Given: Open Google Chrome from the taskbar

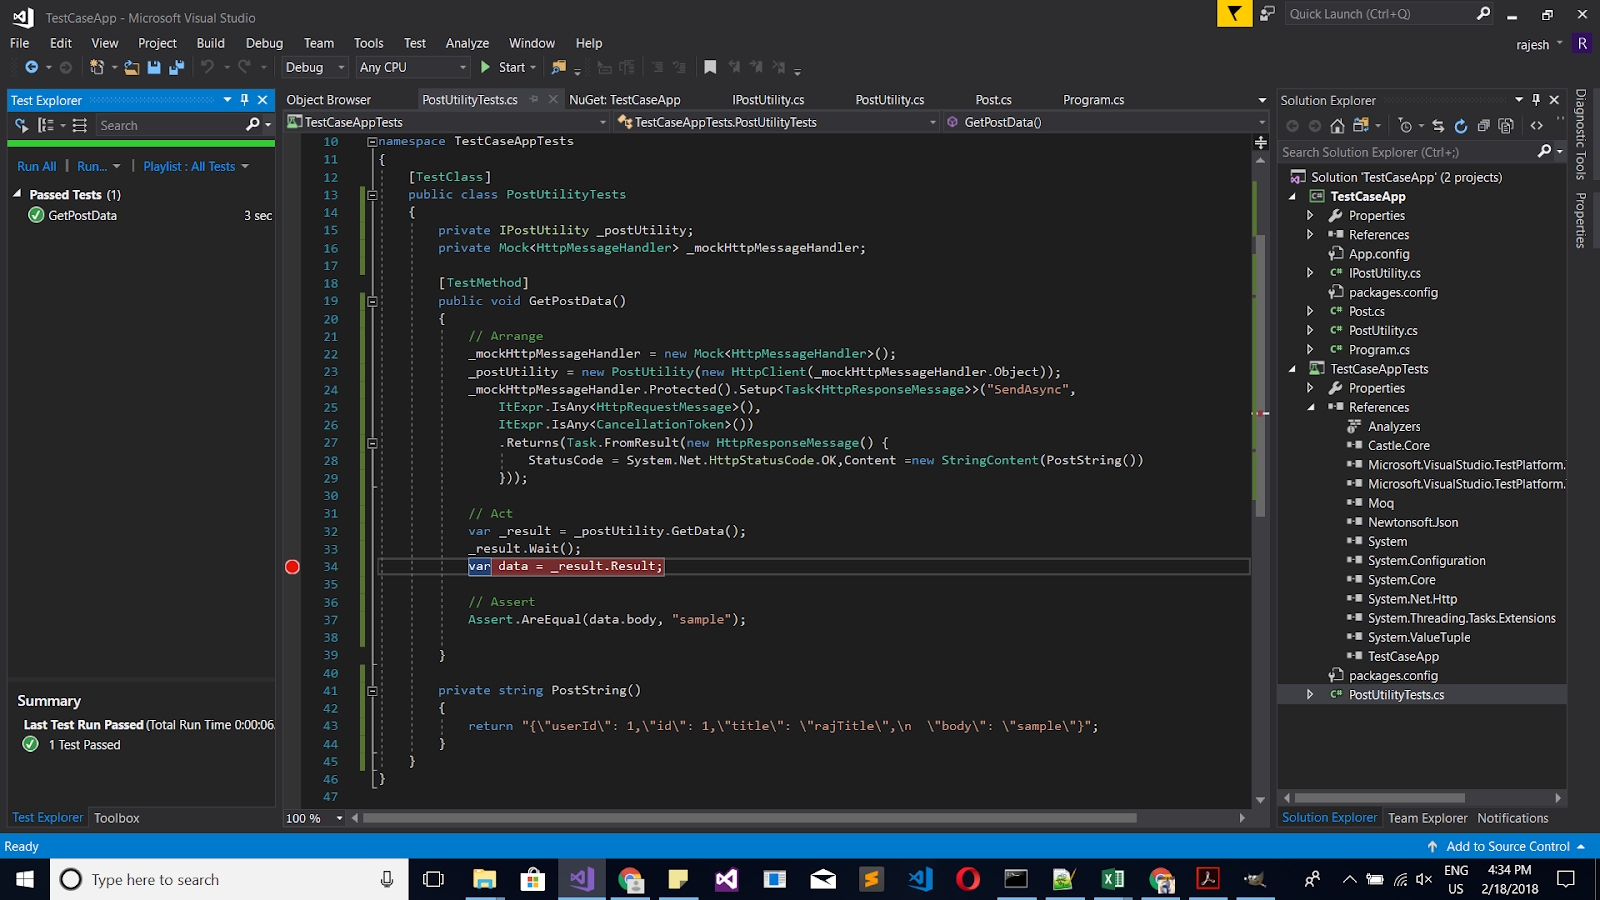Looking at the screenshot, I should click(x=629, y=879).
